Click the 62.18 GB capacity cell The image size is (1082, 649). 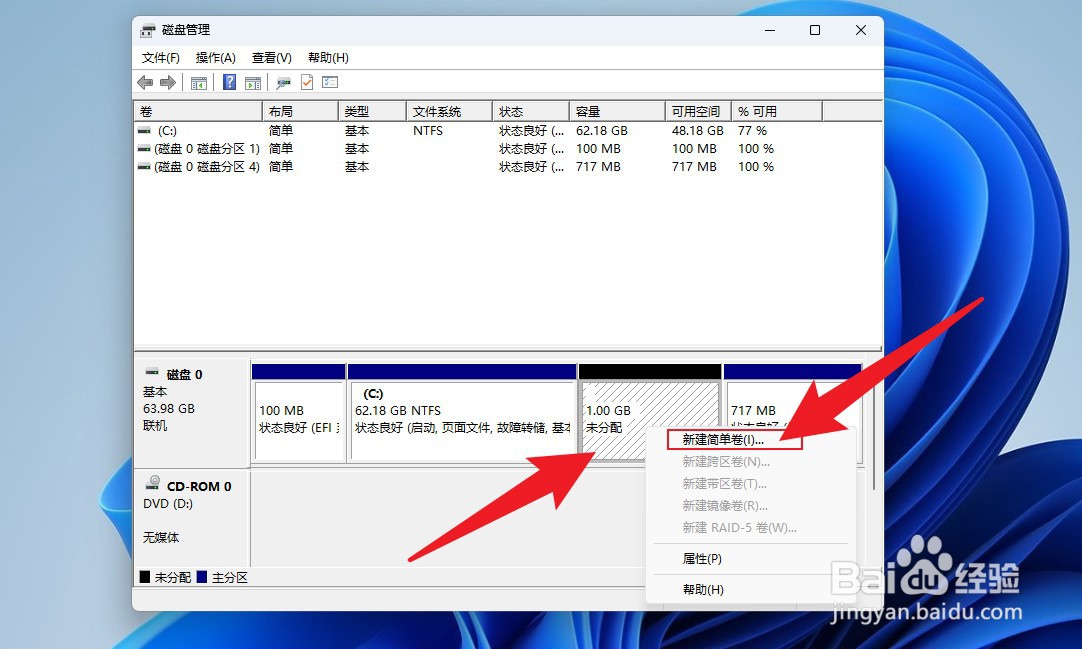tap(602, 130)
